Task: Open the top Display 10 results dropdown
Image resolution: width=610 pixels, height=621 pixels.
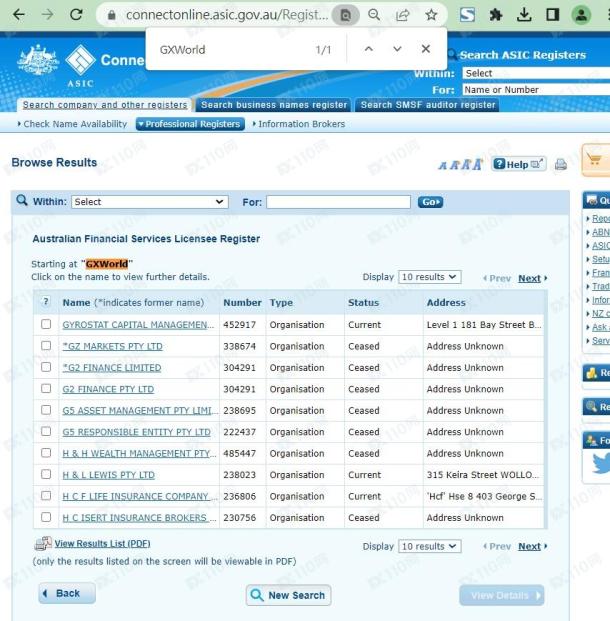Action: (x=429, y=277)
